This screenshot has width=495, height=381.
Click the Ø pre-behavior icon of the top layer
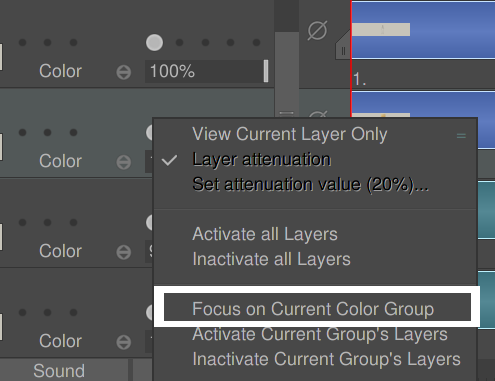[317, 30]
